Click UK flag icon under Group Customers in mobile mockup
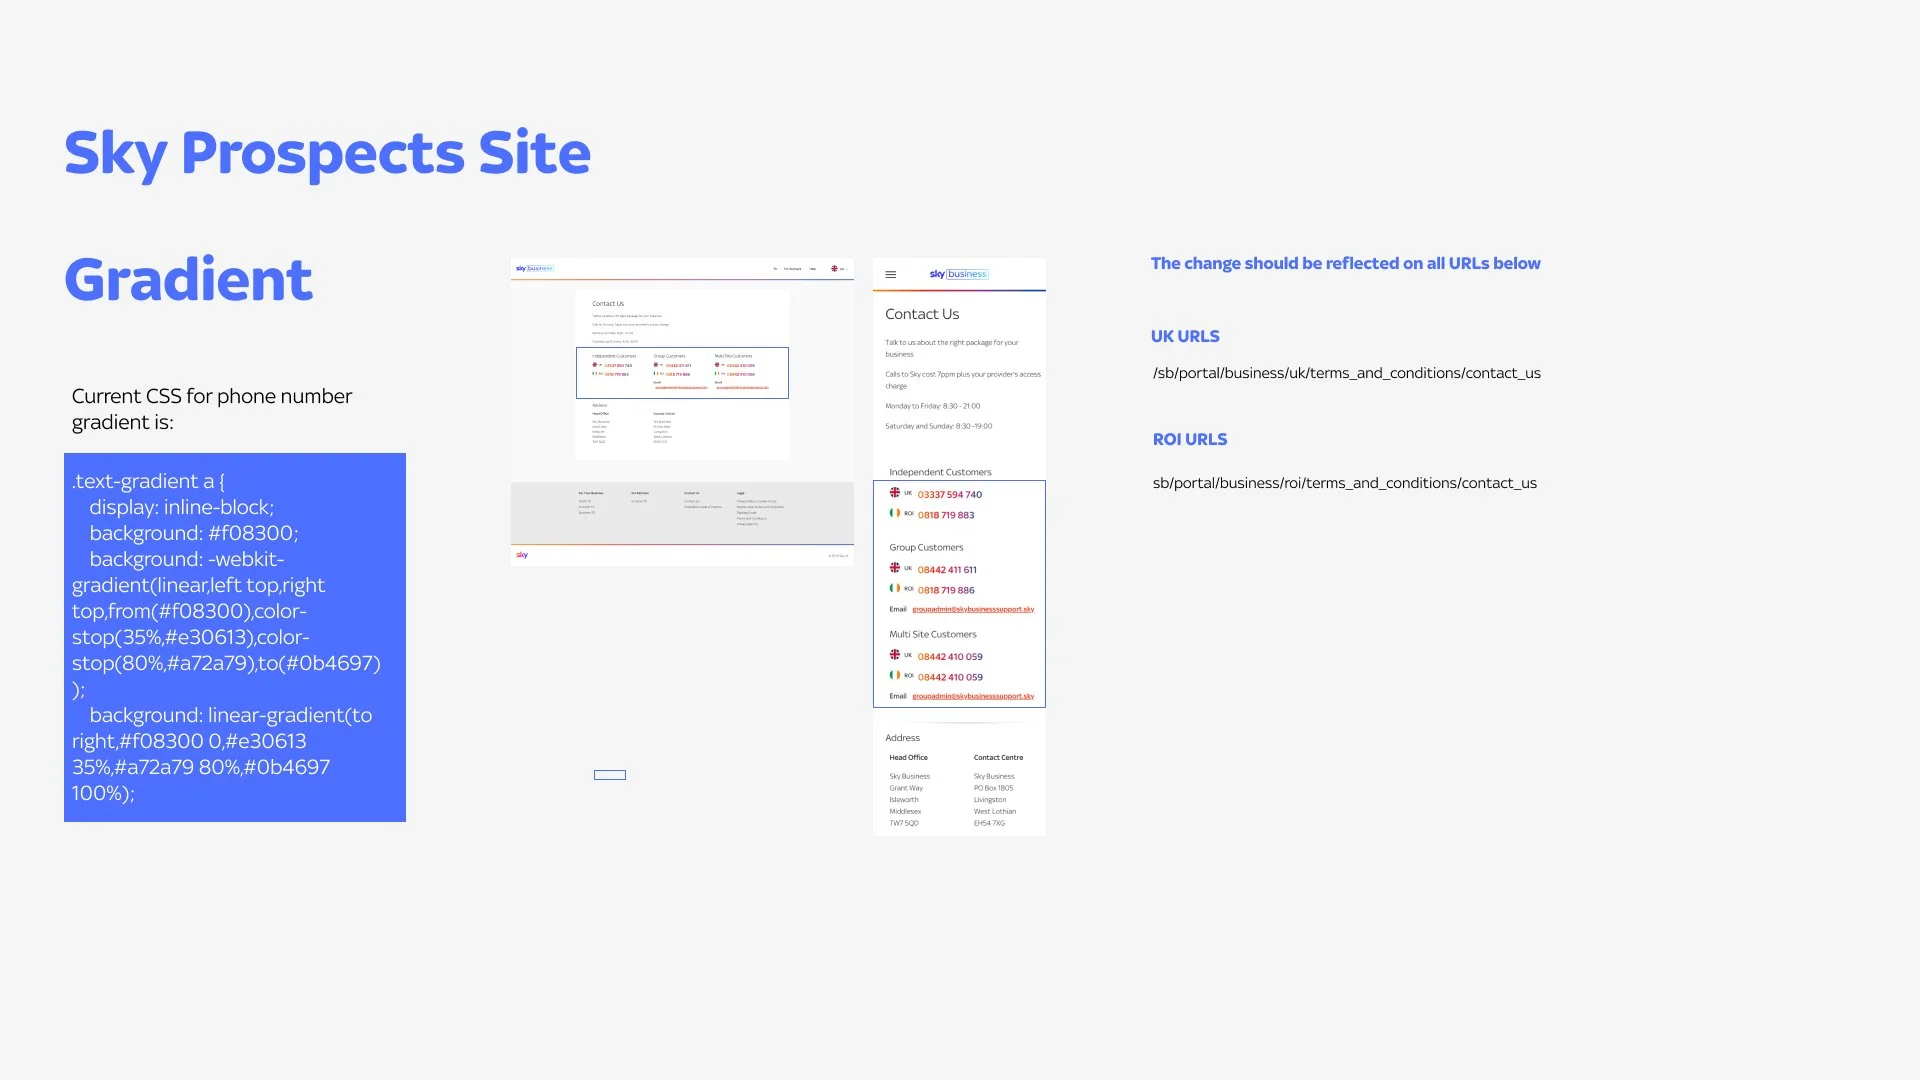This screenshot has width=1920, height=1080. (x=895, y=568)
